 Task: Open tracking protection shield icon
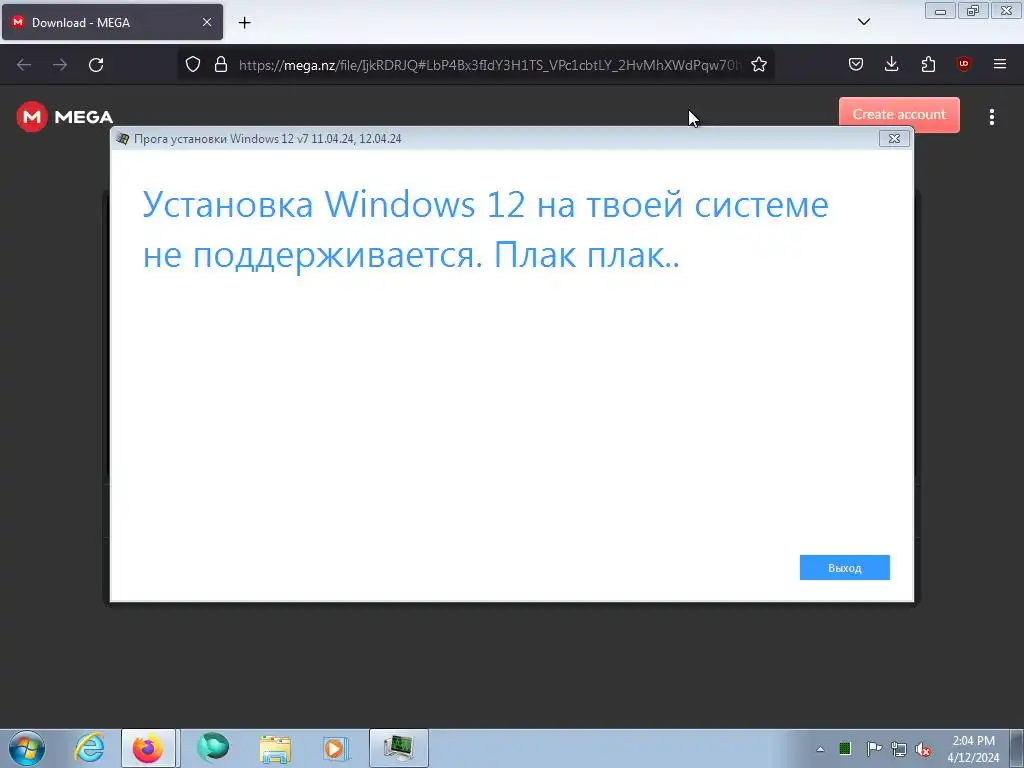pyautogui.click(x=193, y=64)
